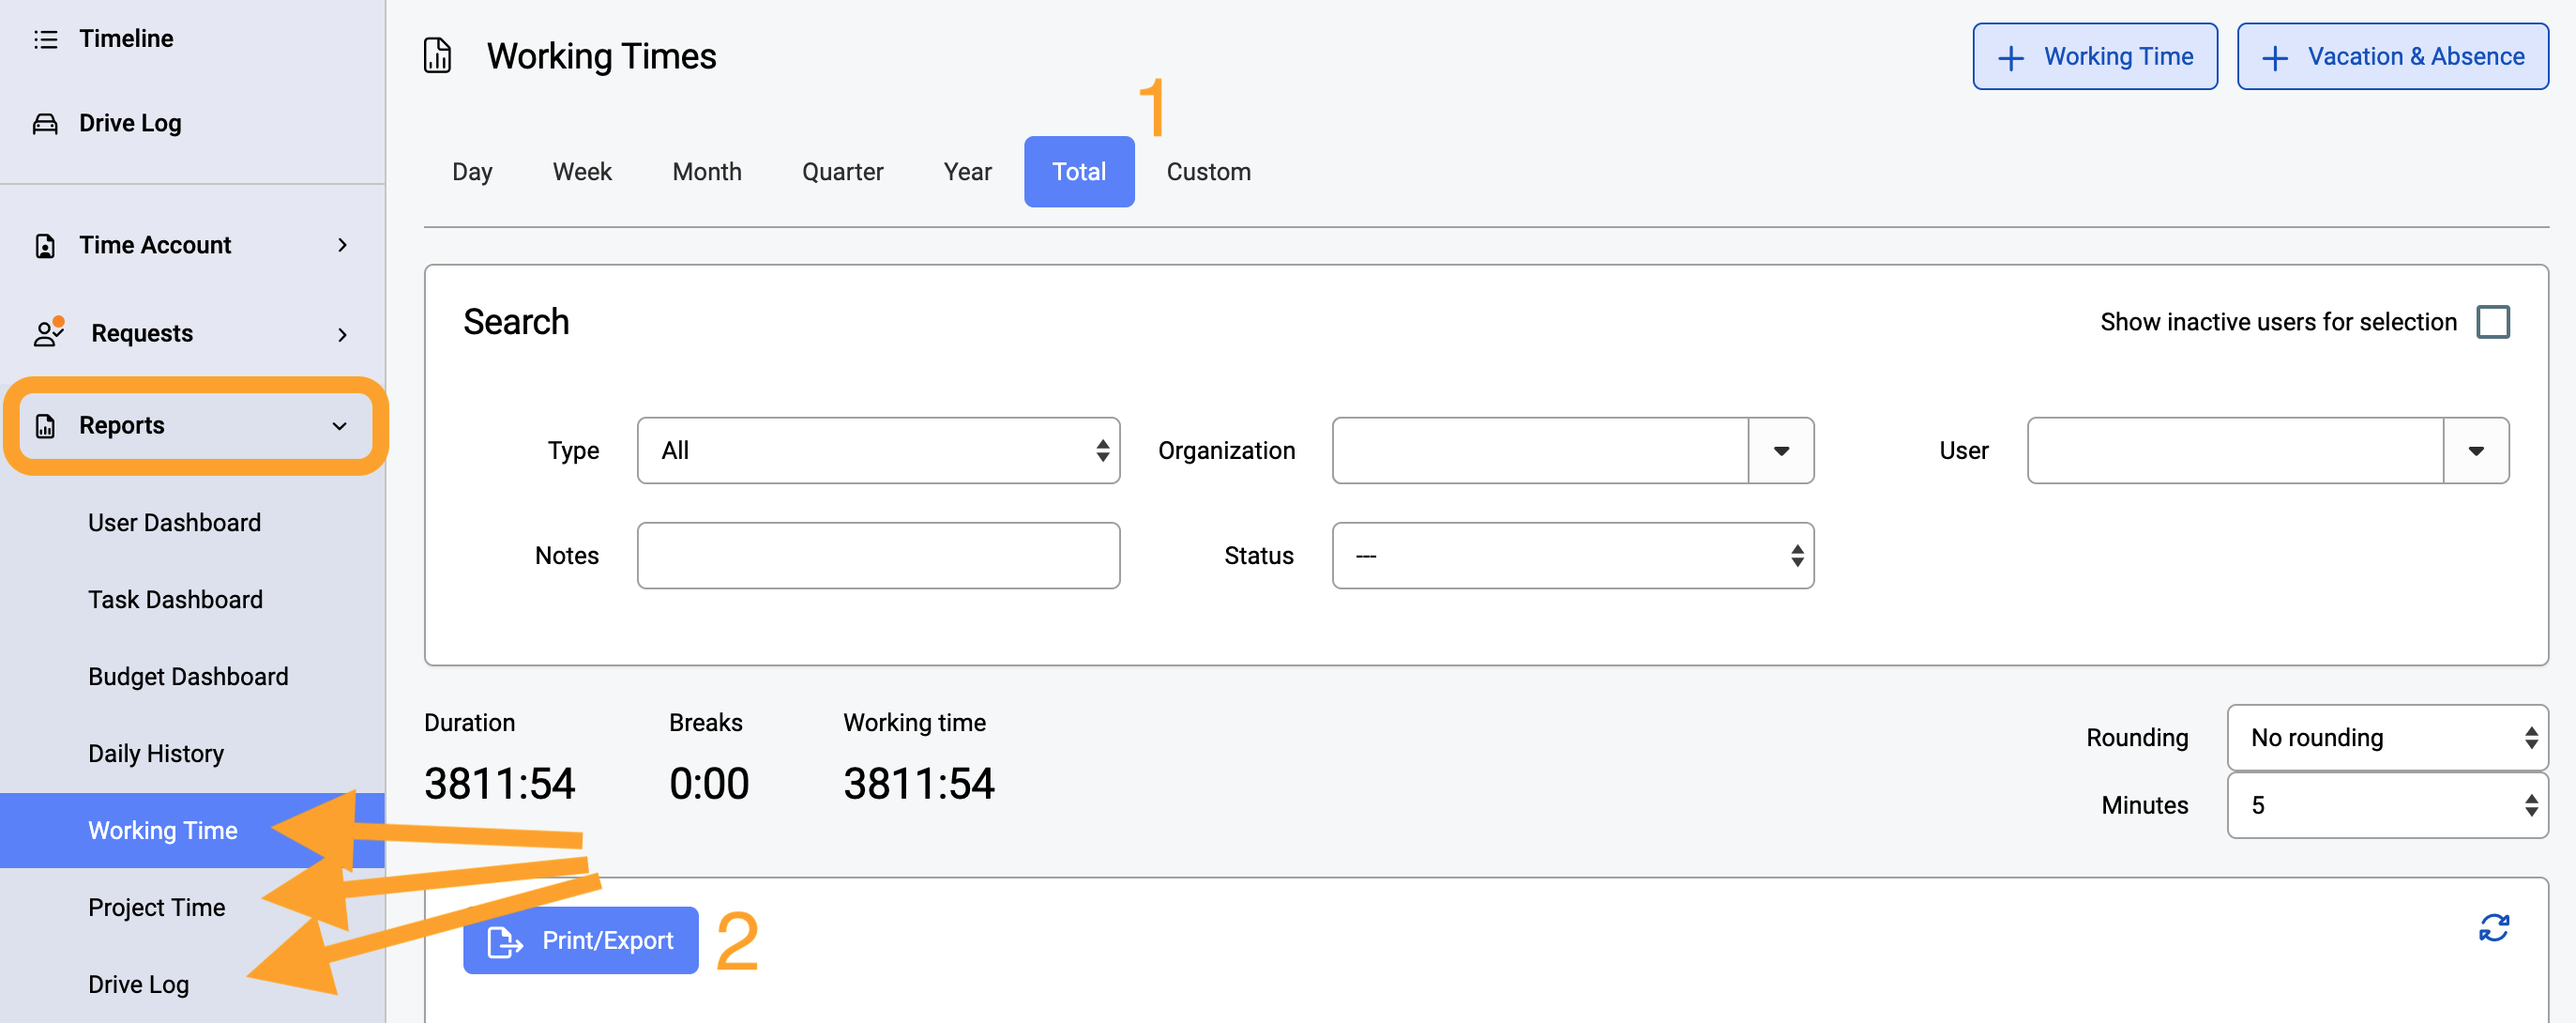Add a new Working Time entry

(2094, 57)
